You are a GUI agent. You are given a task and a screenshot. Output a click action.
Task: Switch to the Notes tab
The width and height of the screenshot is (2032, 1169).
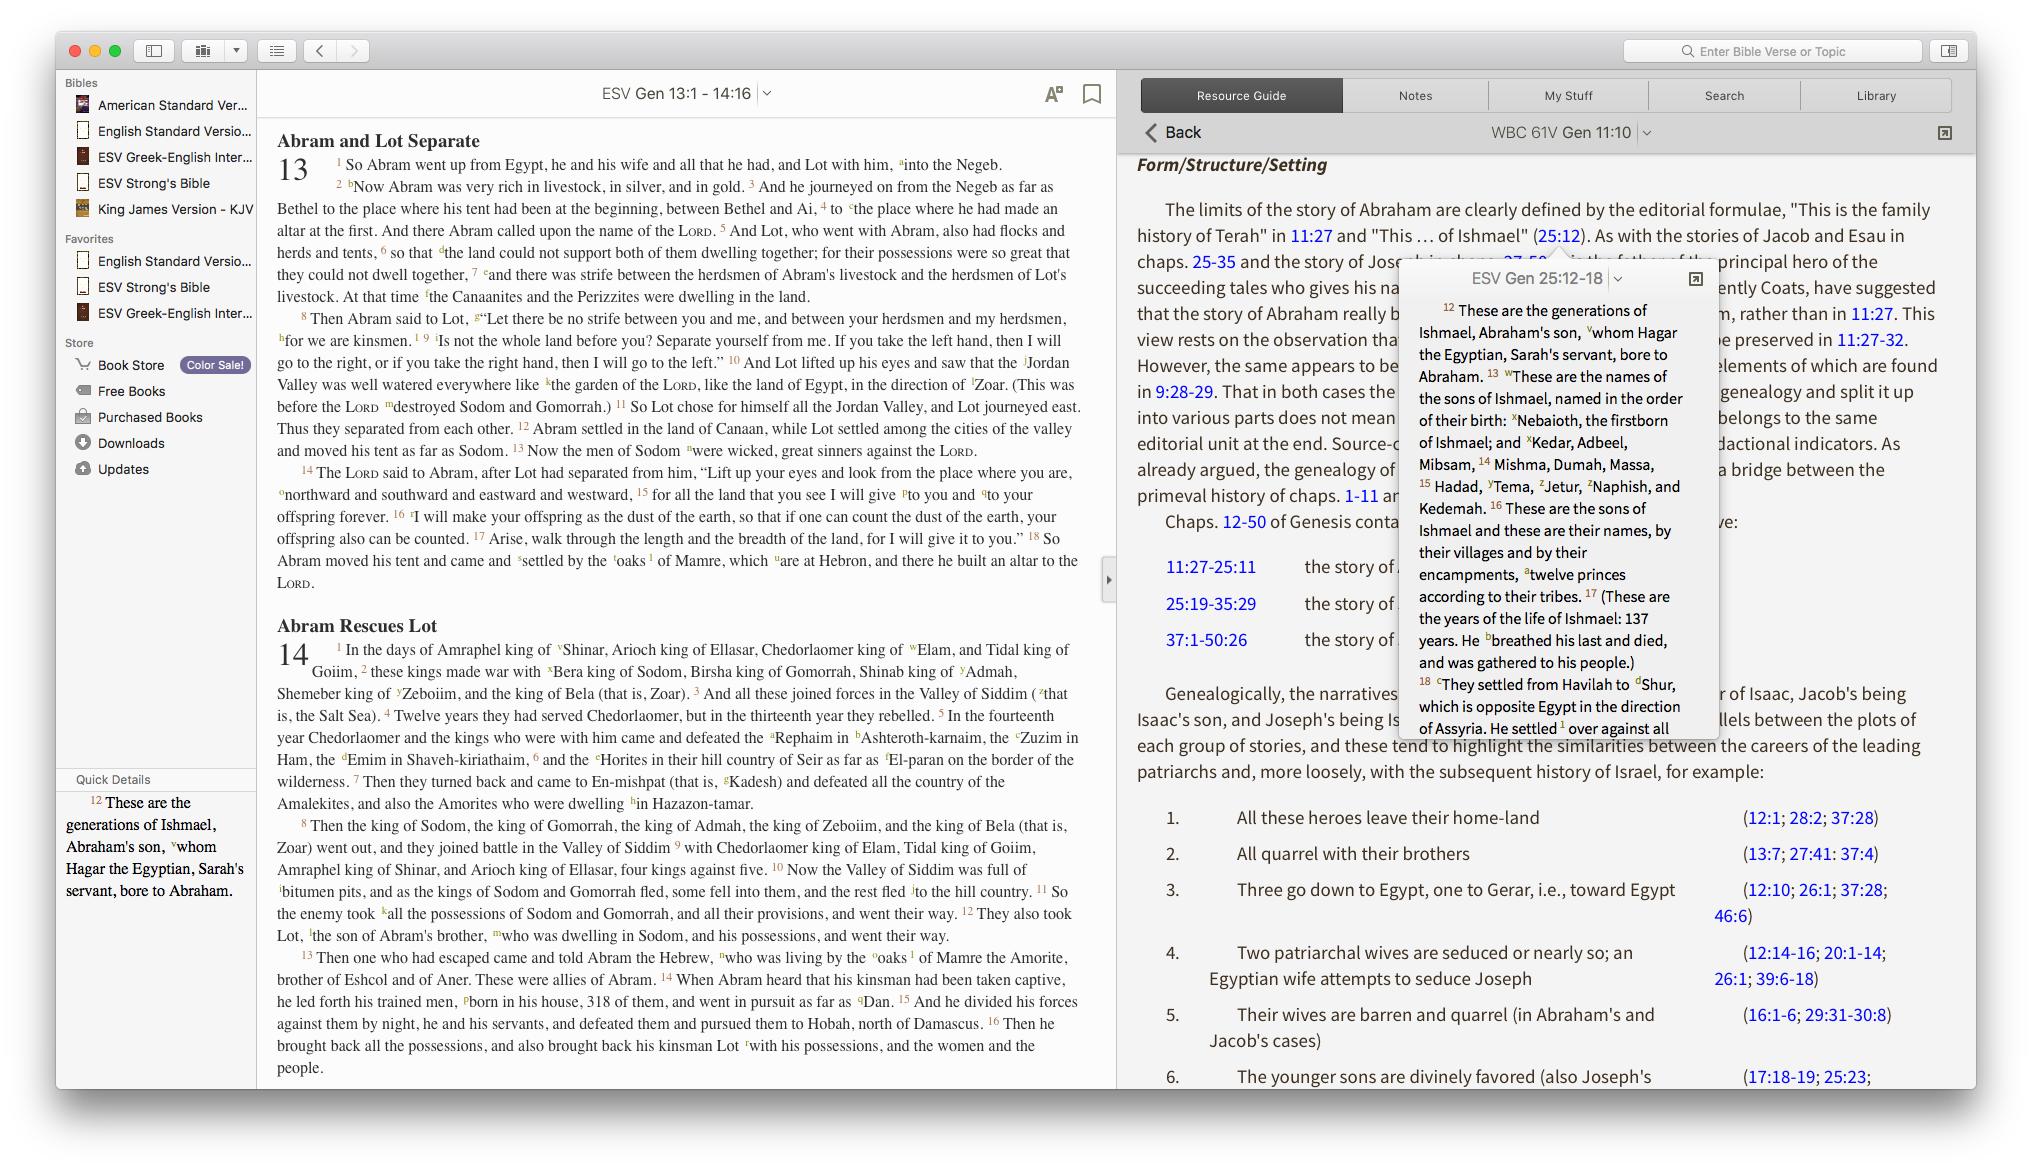[x=1415, y=96]
